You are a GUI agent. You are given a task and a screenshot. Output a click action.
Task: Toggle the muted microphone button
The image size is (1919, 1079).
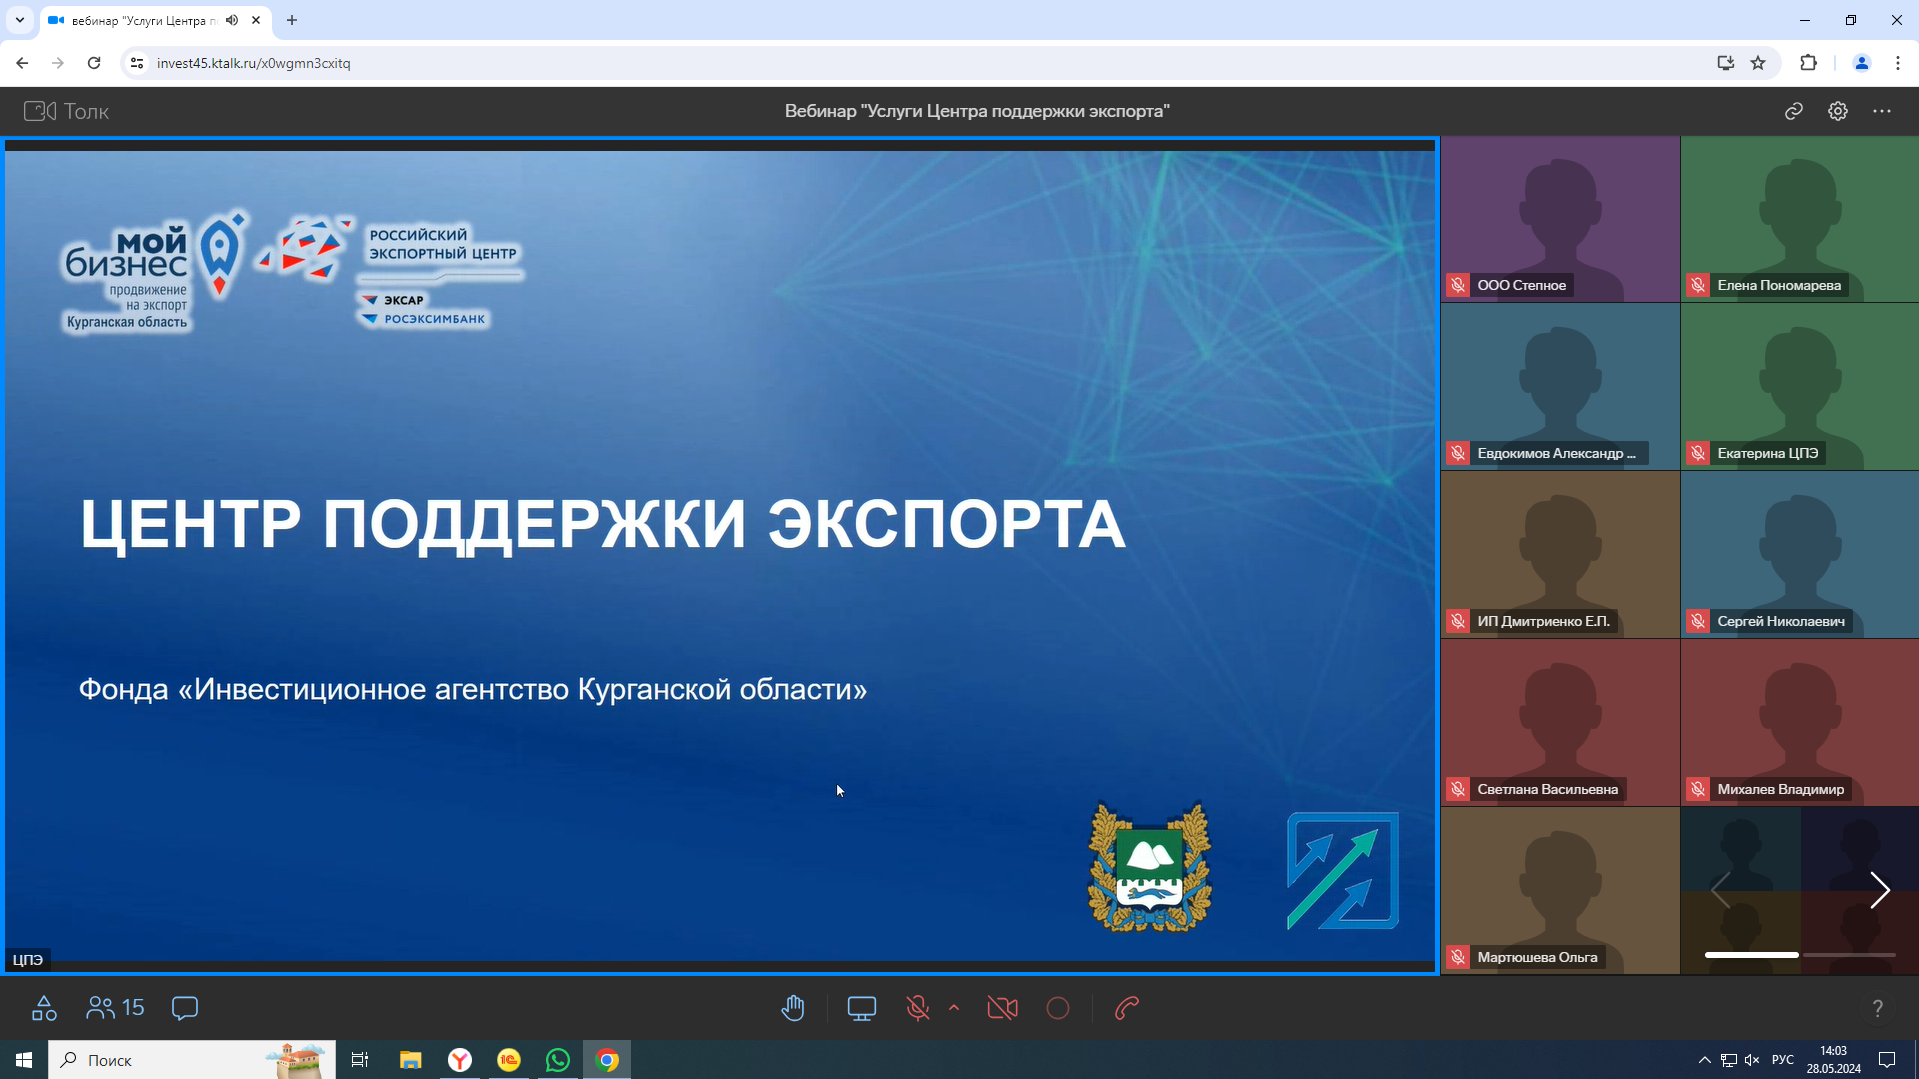click(x=917, y=1008)
